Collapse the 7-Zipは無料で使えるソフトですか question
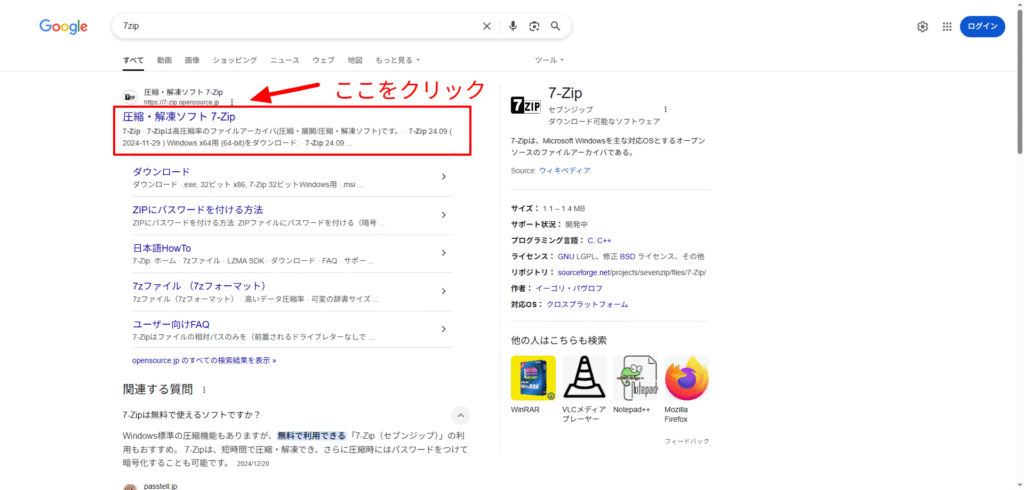Screen dimensions: 1024x490 tap(460, 415)
